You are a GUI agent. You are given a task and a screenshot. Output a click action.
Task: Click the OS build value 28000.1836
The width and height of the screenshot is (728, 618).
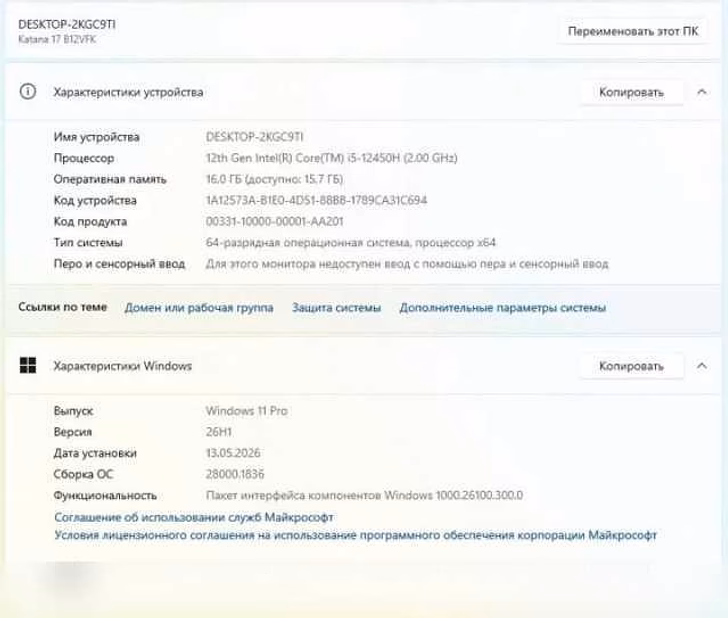tap(235, 474)
